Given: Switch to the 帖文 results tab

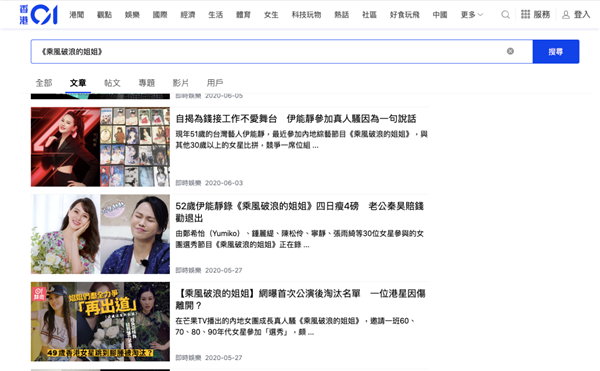Looking at the screenshot, I should tap(112, 83).
